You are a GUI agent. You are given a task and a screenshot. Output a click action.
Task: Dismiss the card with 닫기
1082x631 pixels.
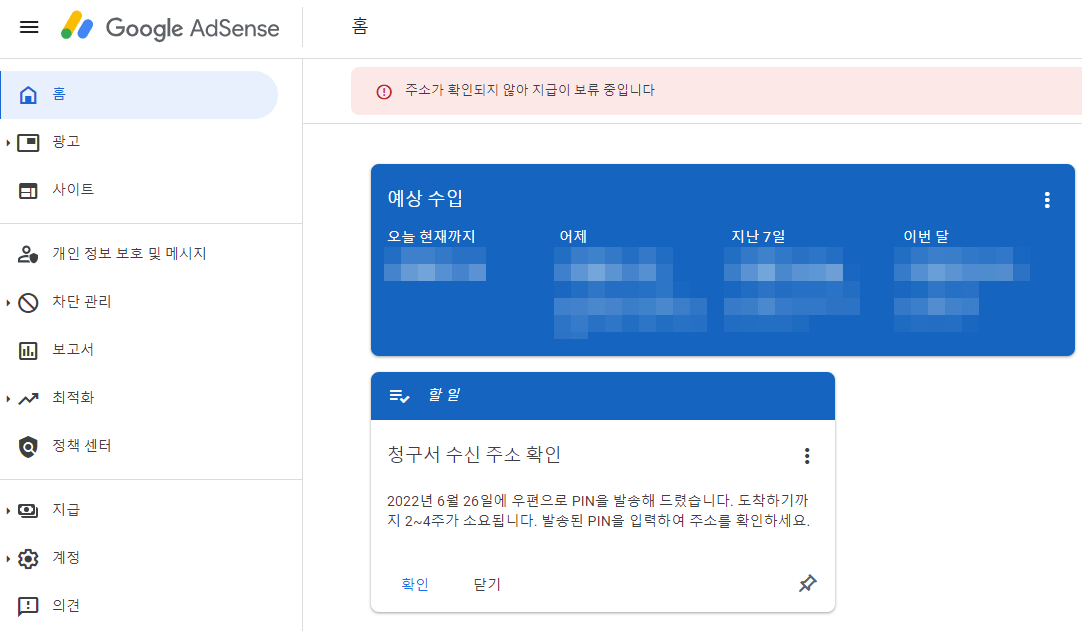pyautogui.click(x=487, y=584)
